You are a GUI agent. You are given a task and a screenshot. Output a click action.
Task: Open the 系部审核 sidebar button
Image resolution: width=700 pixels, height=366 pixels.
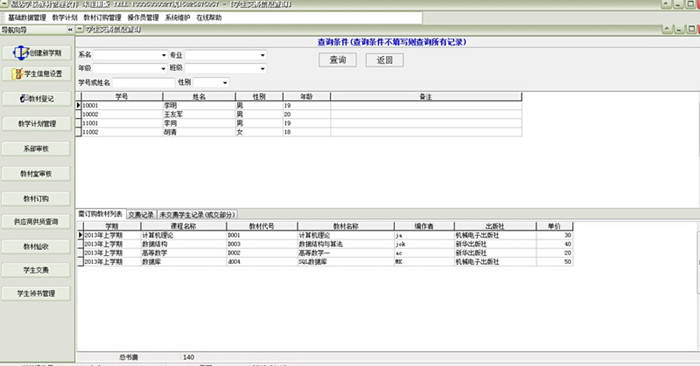(x=36, y=149)
